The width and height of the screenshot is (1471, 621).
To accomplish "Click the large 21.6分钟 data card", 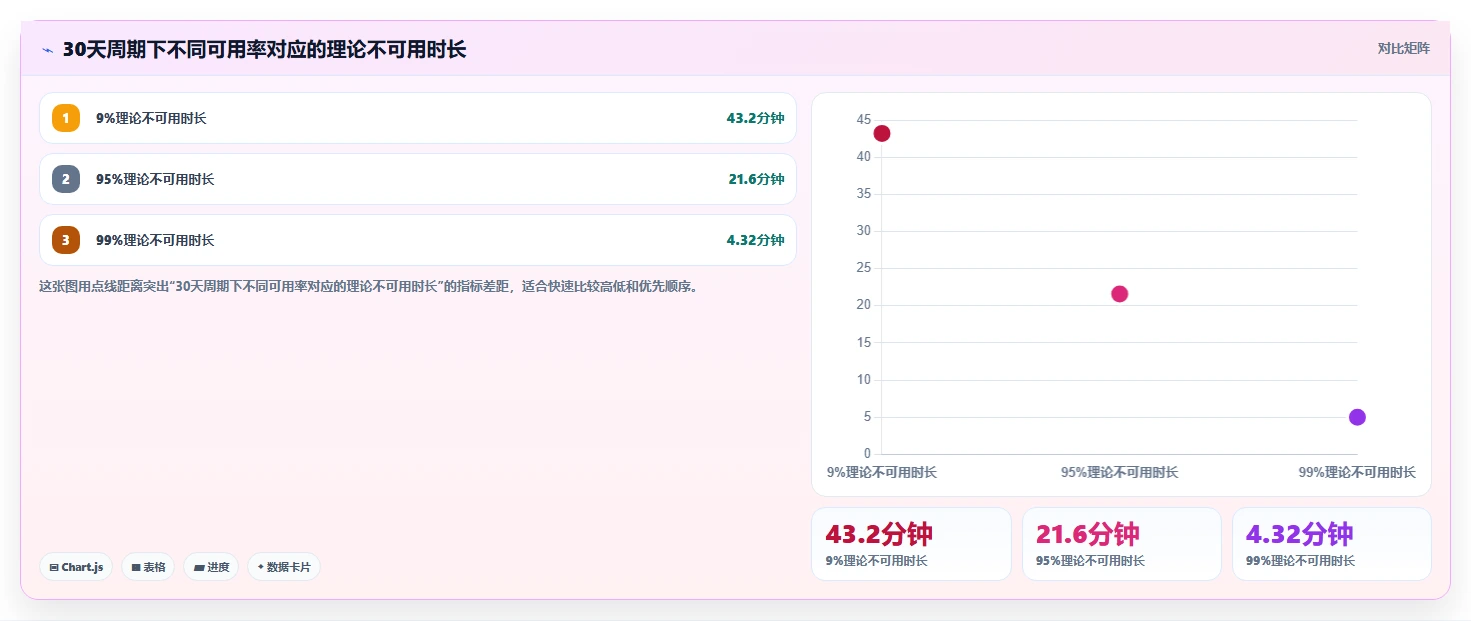I will [1121, 544].
